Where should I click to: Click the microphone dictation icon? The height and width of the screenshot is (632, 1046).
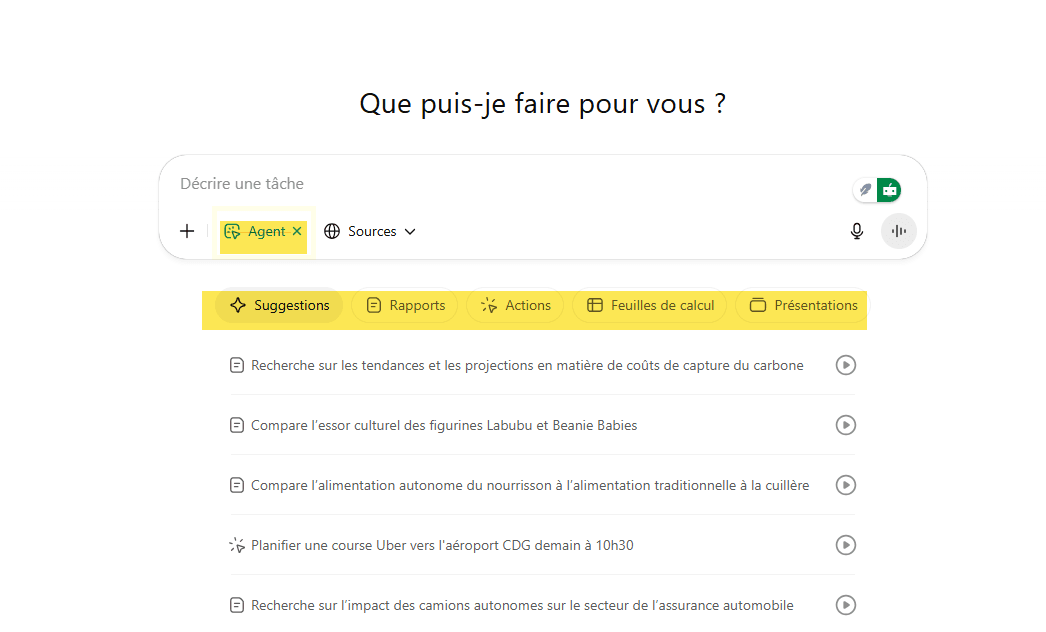coord(856,231)
